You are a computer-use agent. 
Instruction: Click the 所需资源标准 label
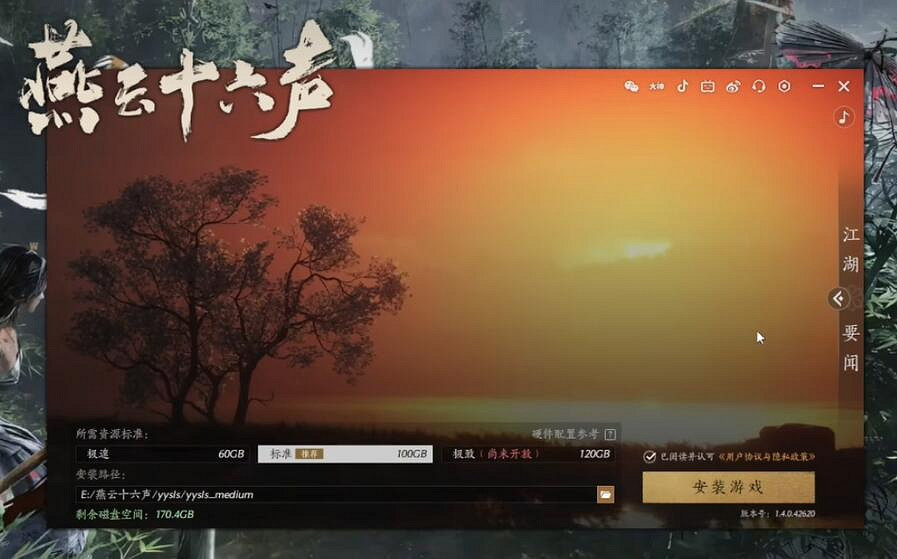click(x=112, y=434)
